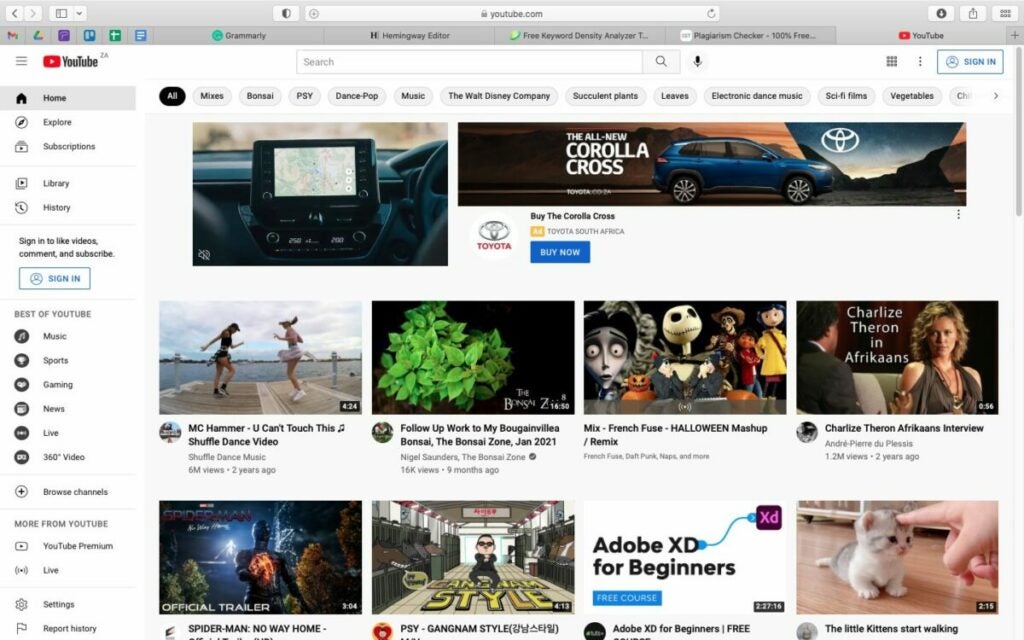Start voice search with microphone icon

click(697, 61)
